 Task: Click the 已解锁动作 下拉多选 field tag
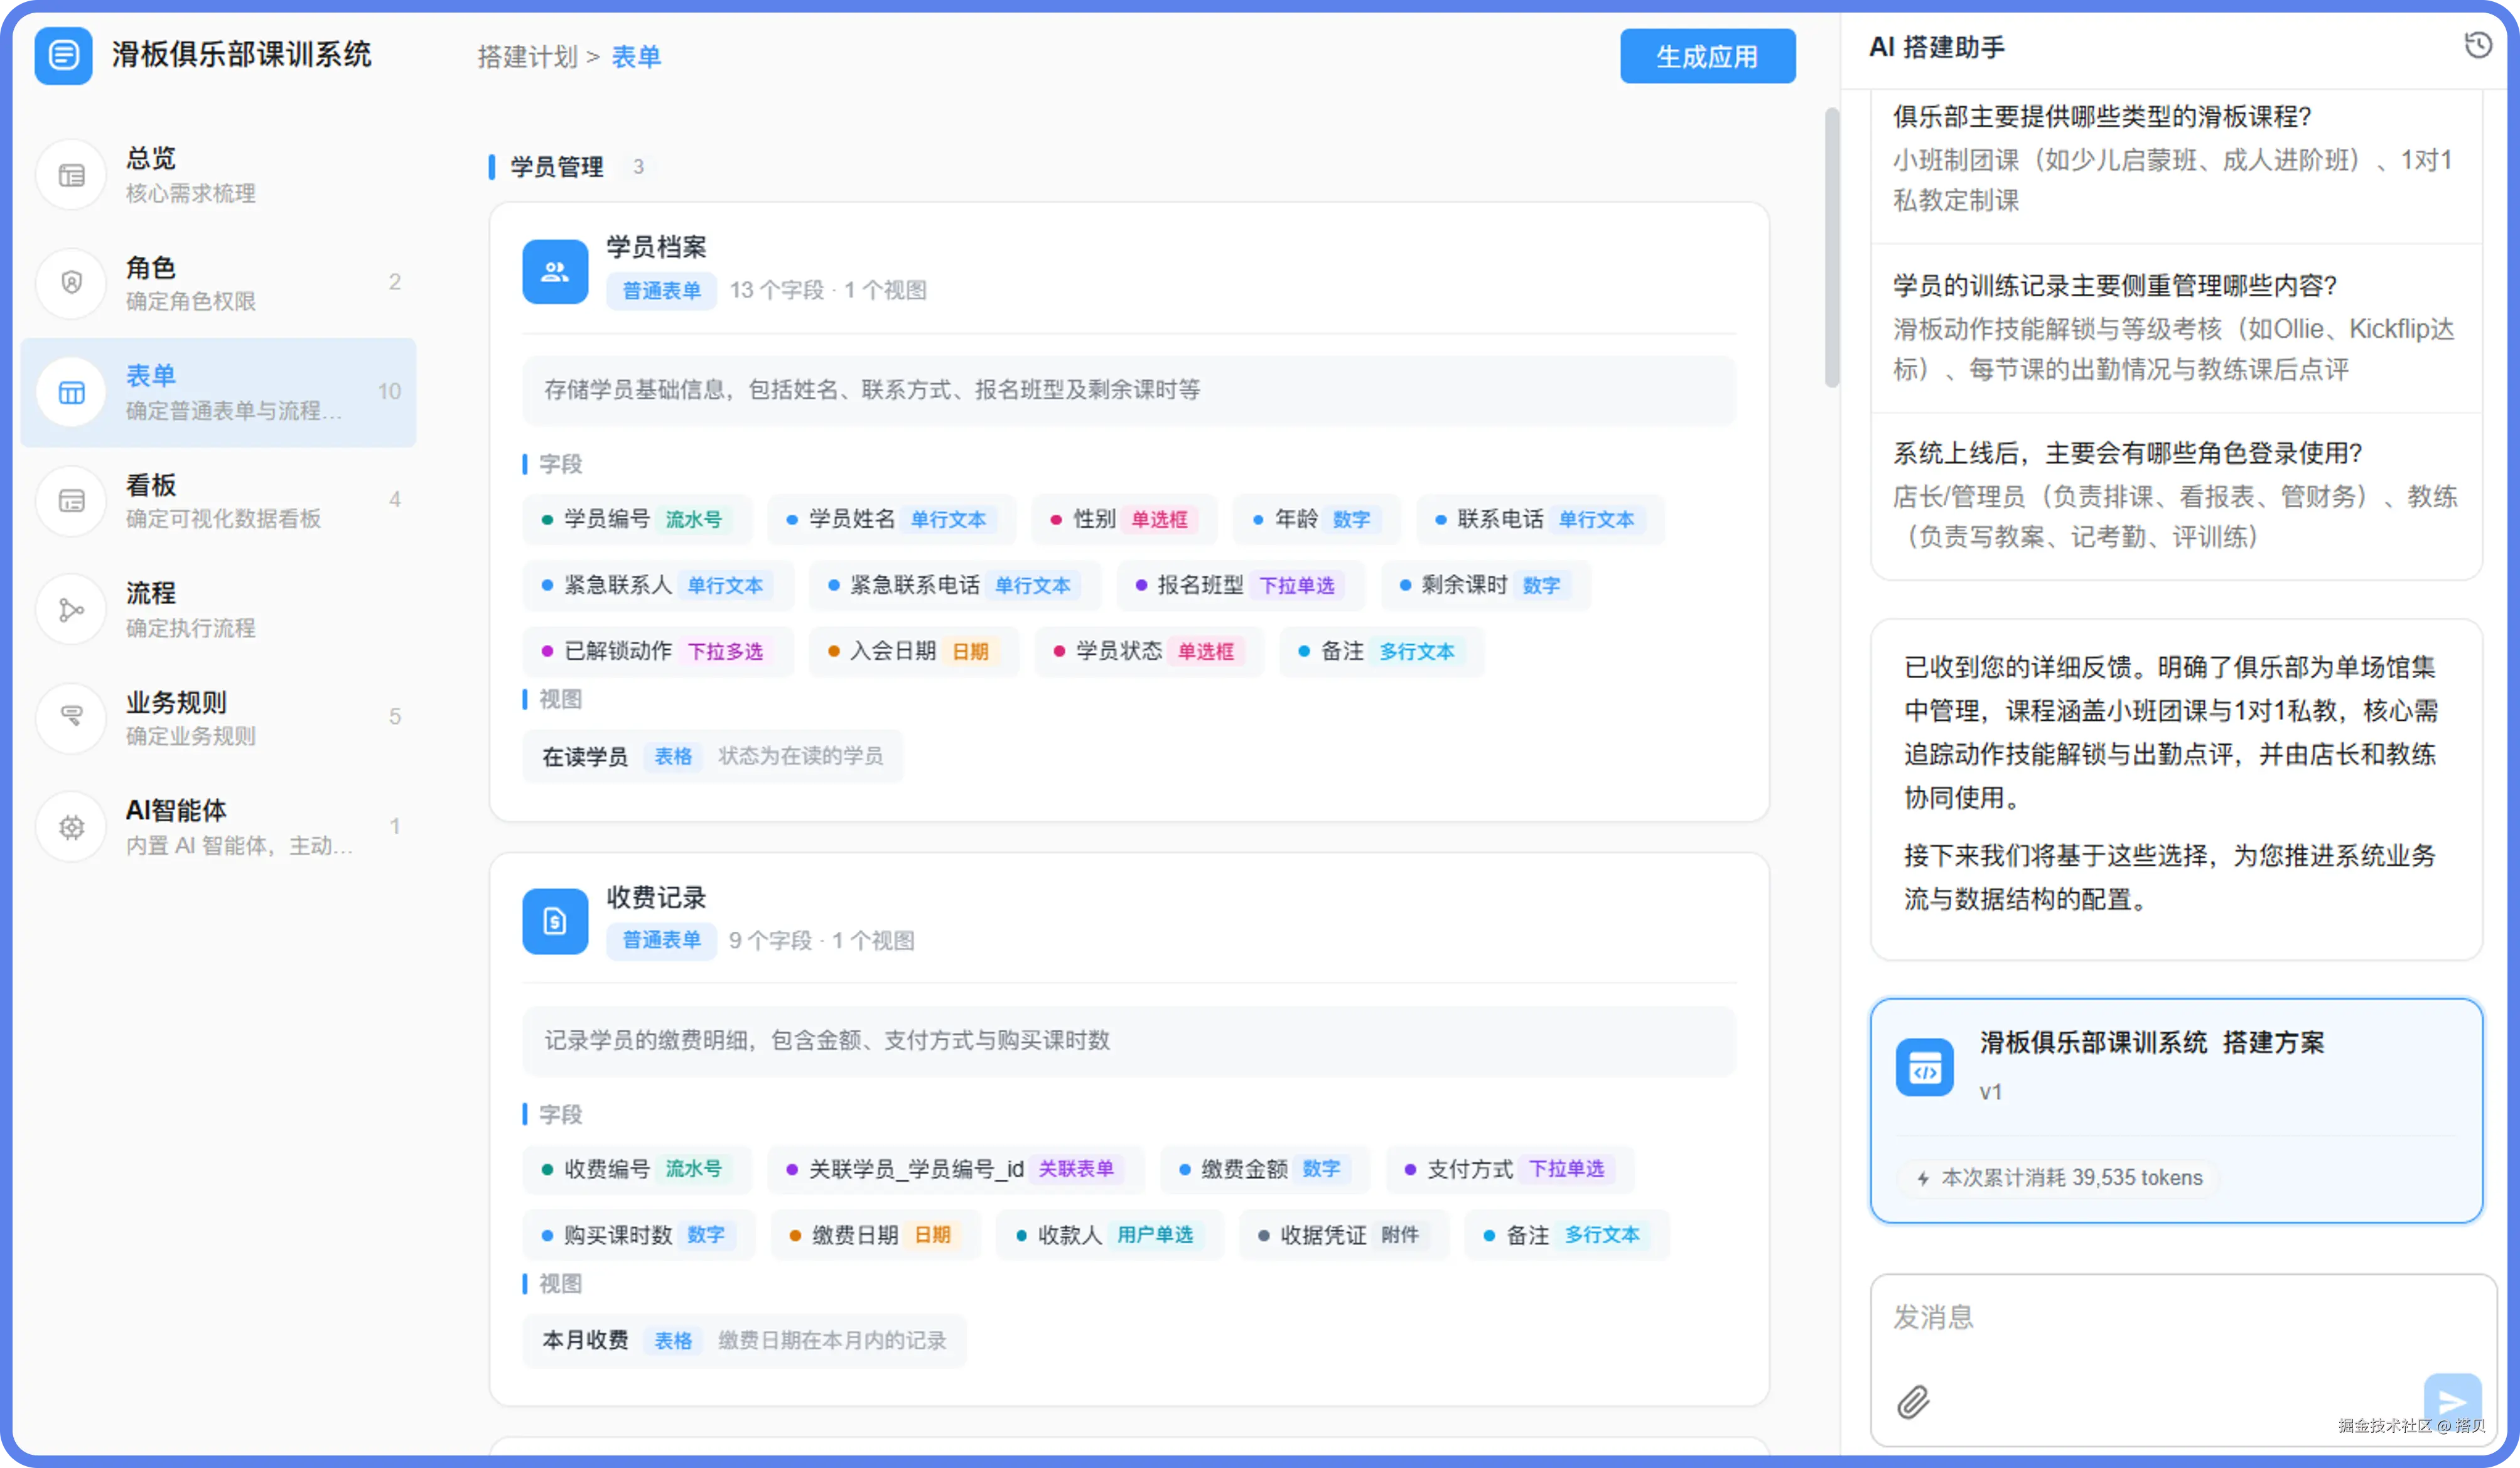point(658,651)
